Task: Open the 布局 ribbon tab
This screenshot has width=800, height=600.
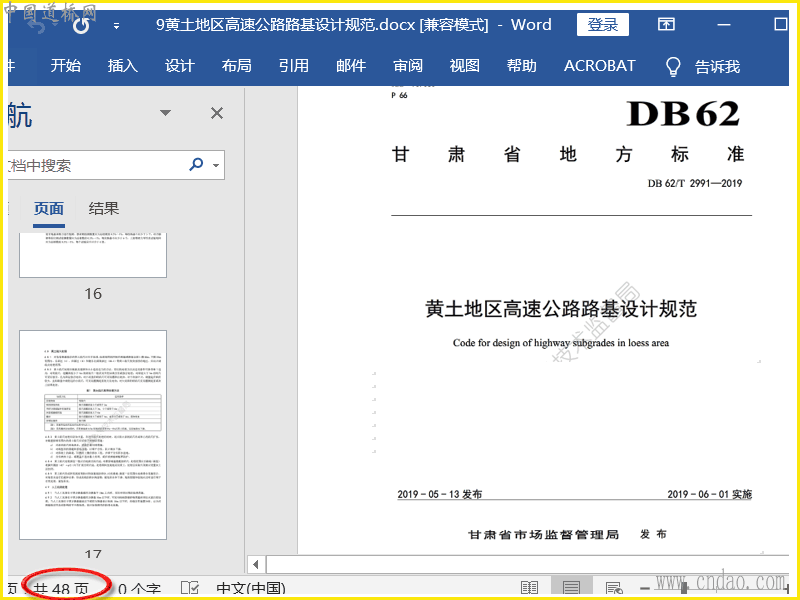Action: (x=237, y=65)
